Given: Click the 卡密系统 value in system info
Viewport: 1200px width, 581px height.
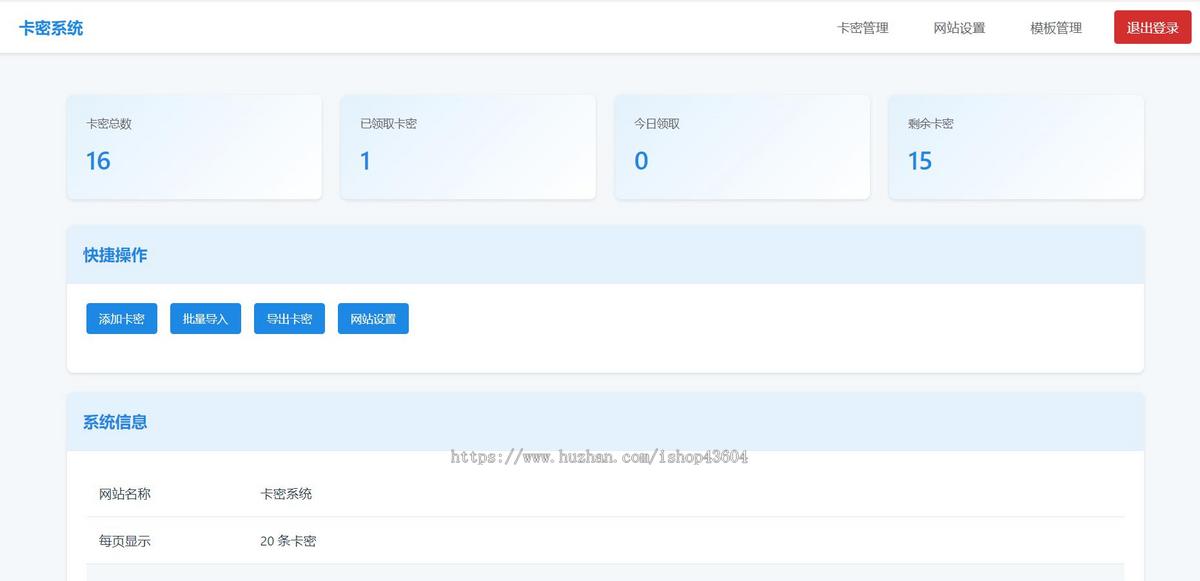Looking at the screenshot, I should [x=286, y=494].
